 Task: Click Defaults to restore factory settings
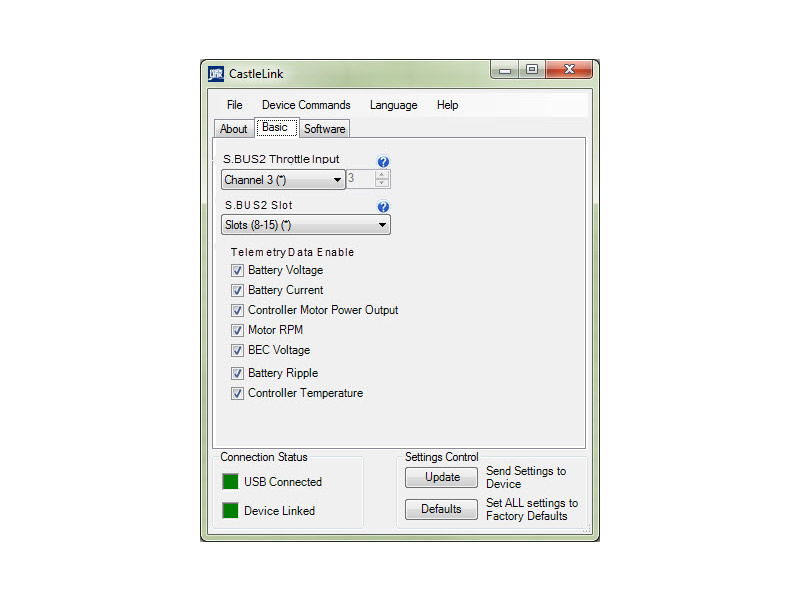tap(441, 509)
